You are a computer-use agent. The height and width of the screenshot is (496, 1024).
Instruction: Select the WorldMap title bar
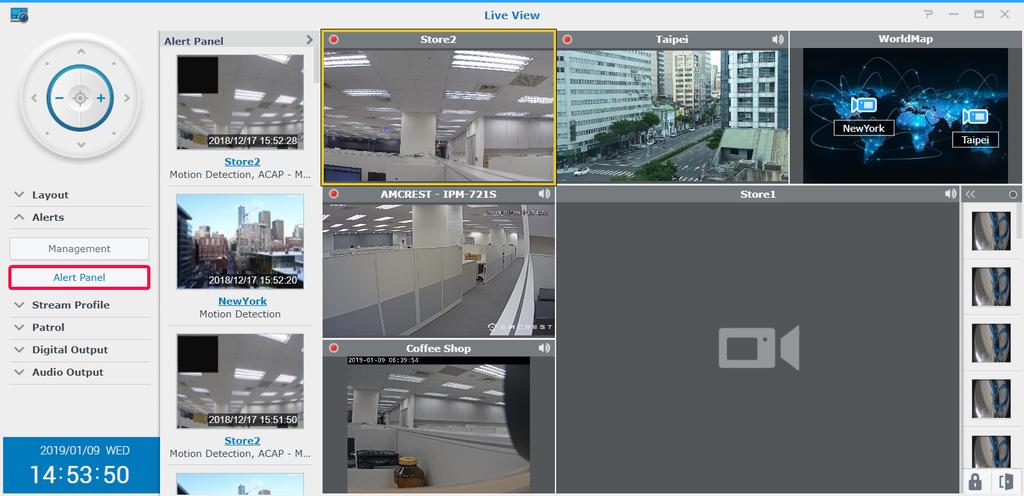(x=906, y=39)
